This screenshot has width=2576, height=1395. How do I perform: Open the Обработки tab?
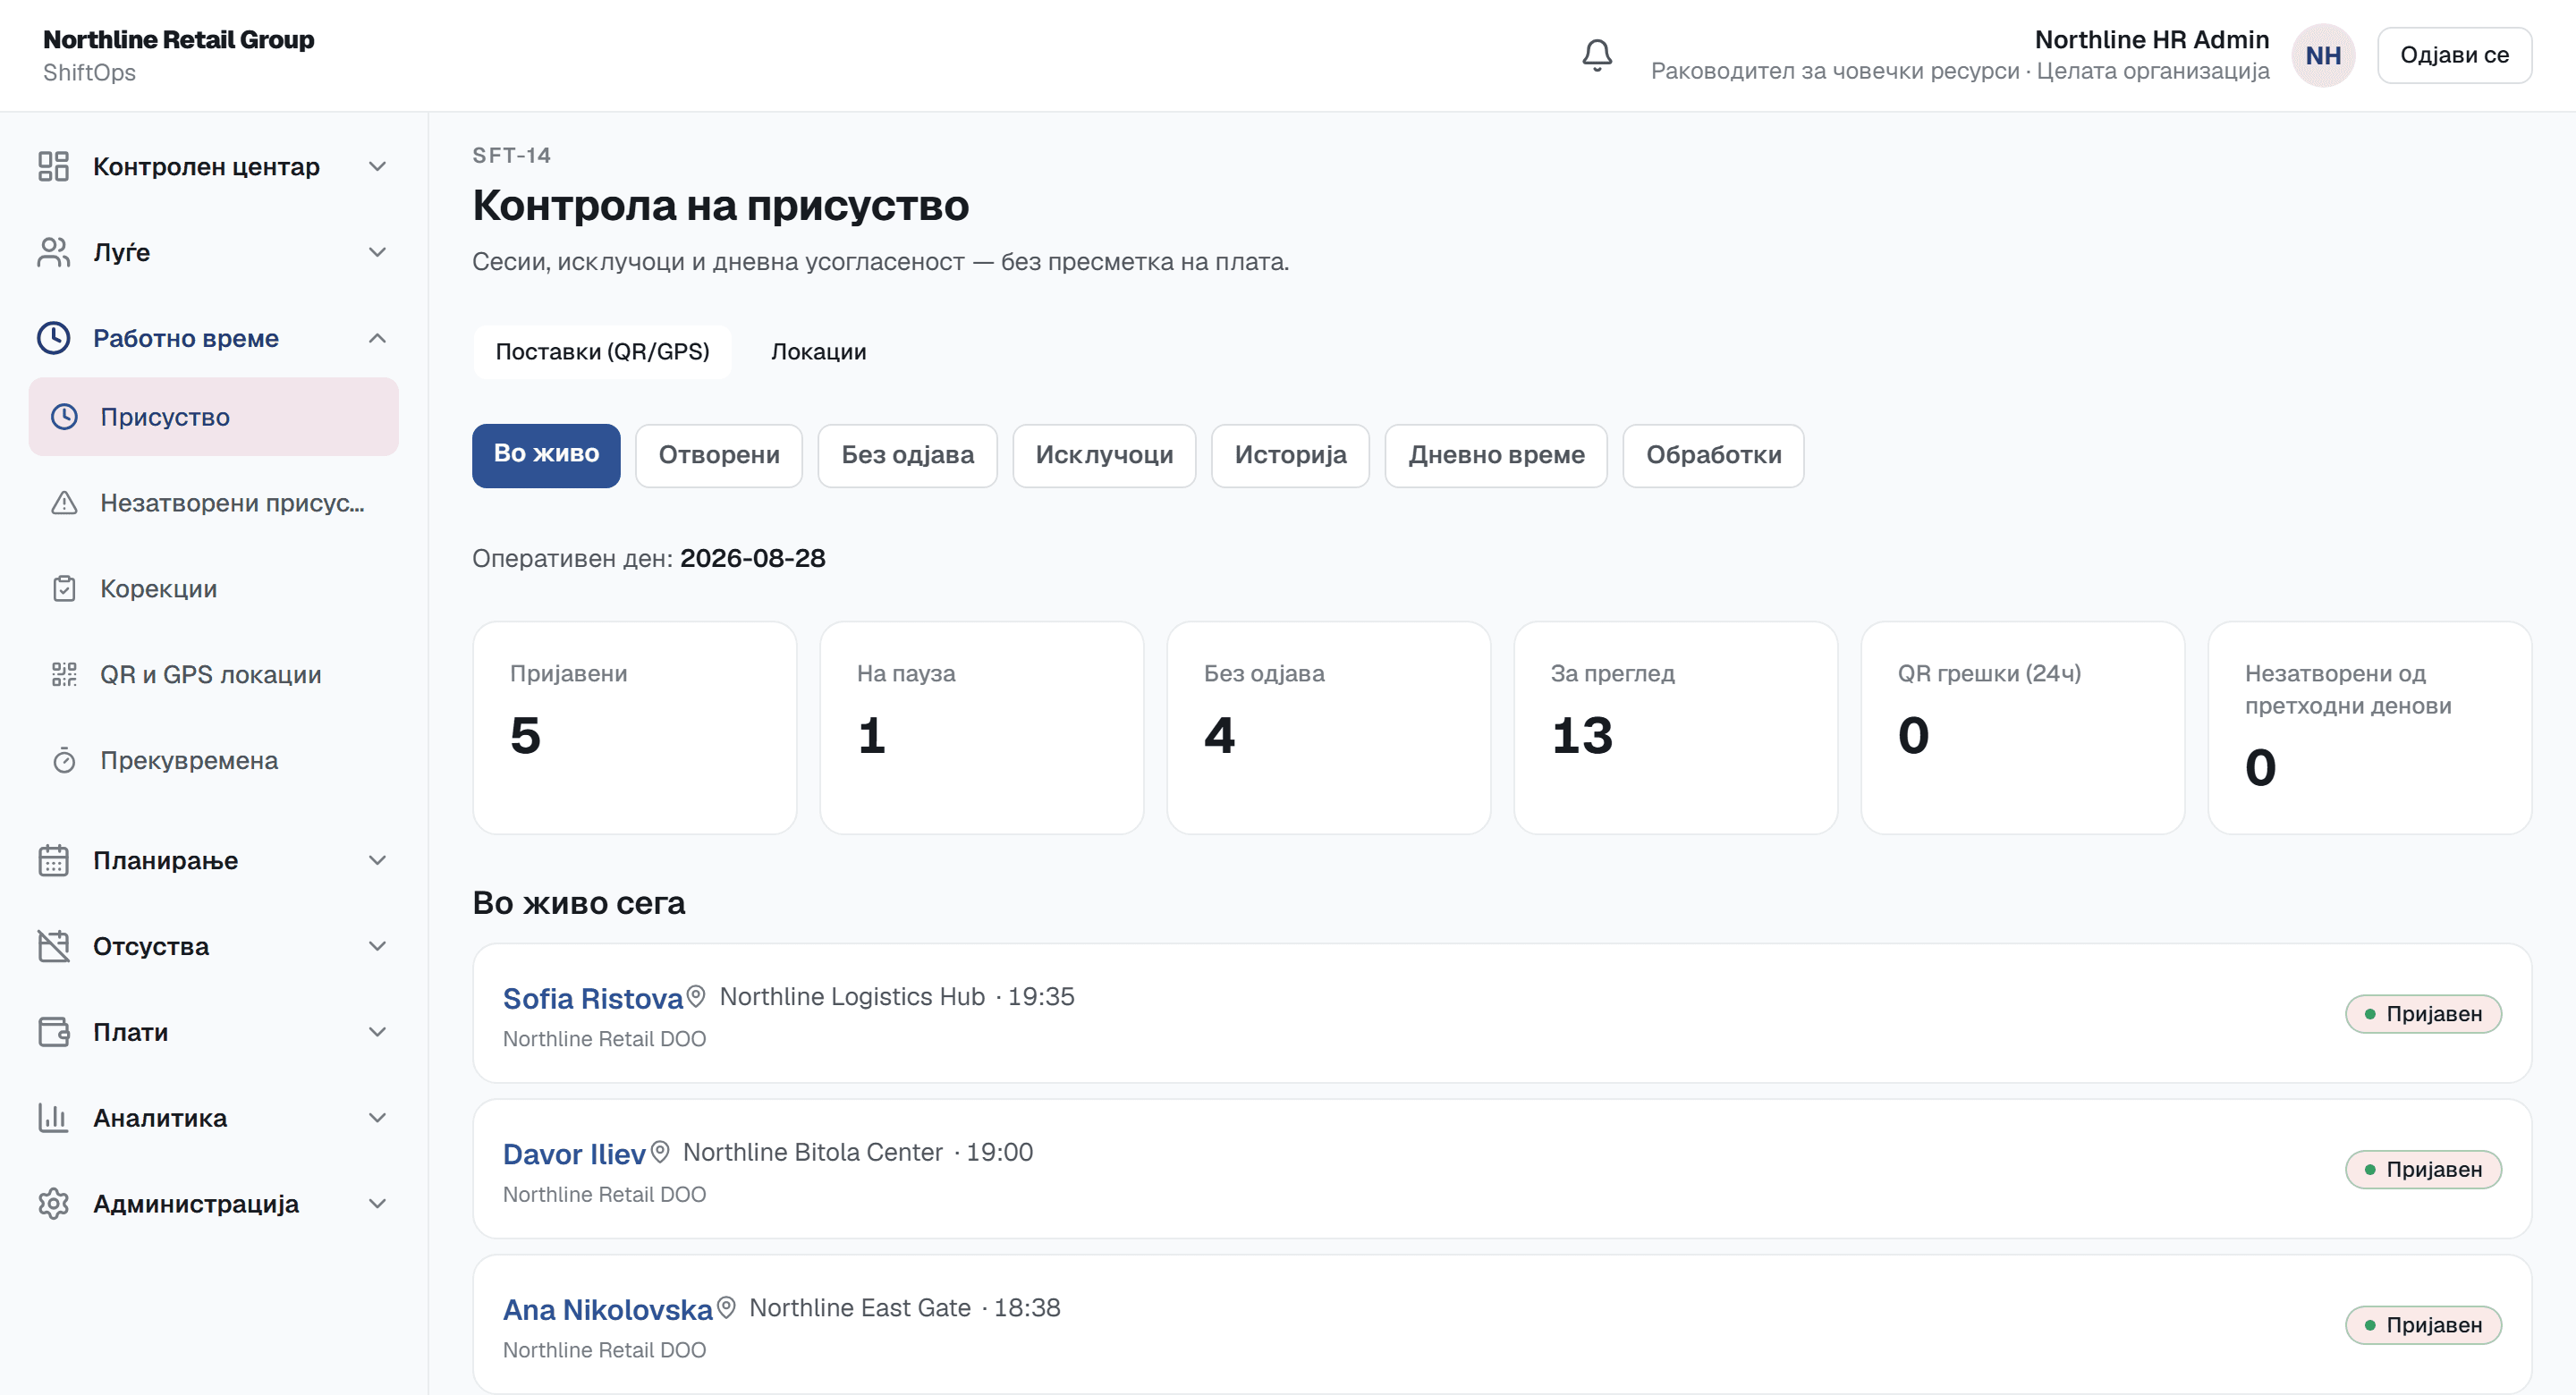pos(1713,455)
